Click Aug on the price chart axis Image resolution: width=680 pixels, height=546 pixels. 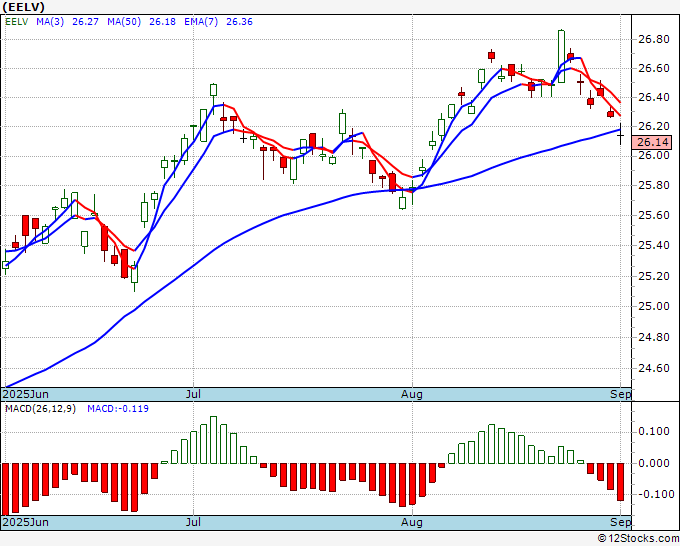pyautogui.click(x=412, y=394)
